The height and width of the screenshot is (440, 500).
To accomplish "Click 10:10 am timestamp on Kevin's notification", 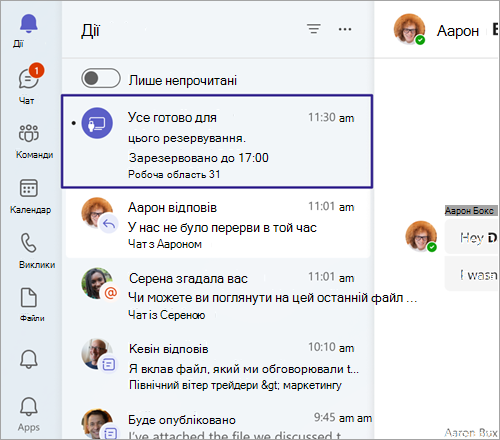I will tap(331, 347).
